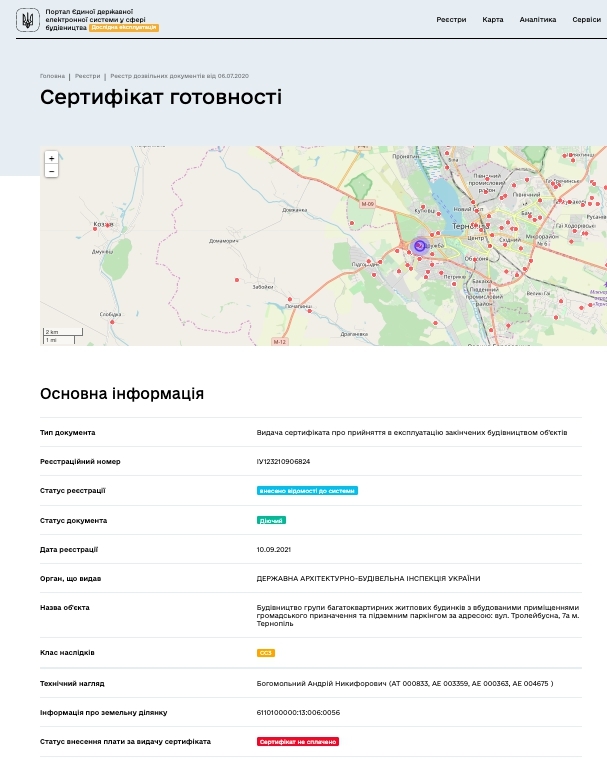Viewport: 607px width, 759px height.
Task: Zoom out of the map
Action: tap(51, 171)
